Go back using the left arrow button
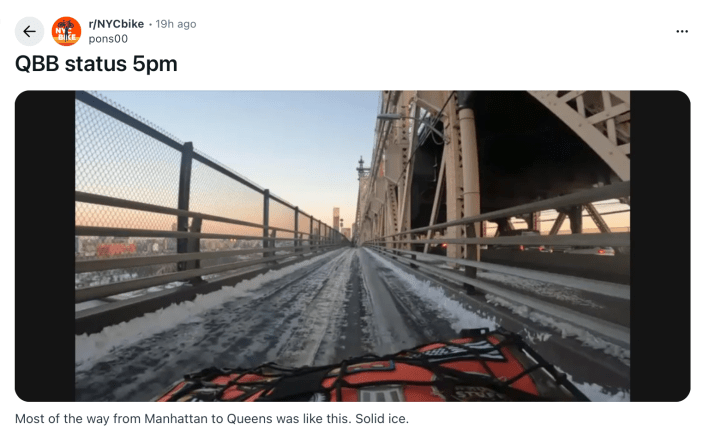 click(29, 31)
